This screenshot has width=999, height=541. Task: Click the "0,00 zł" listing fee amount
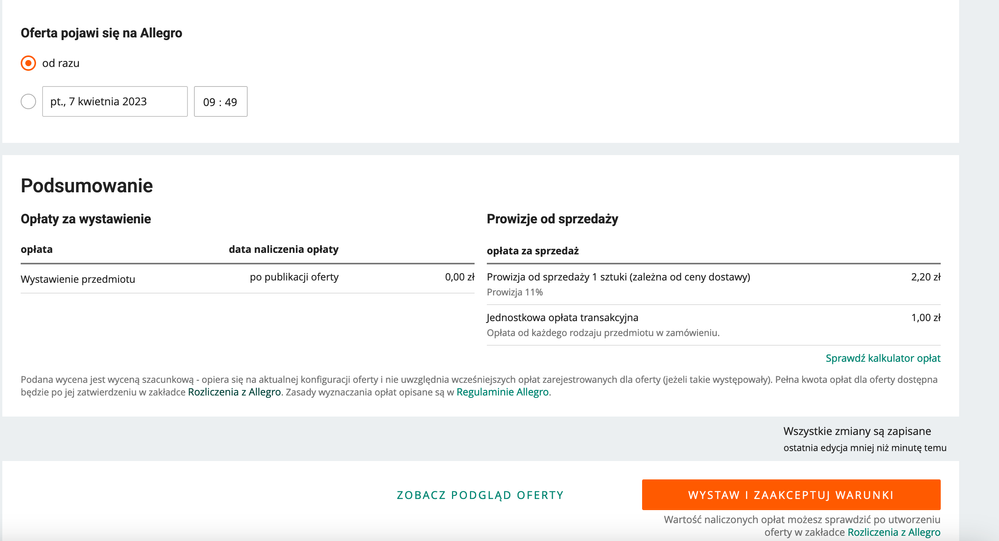459,277
